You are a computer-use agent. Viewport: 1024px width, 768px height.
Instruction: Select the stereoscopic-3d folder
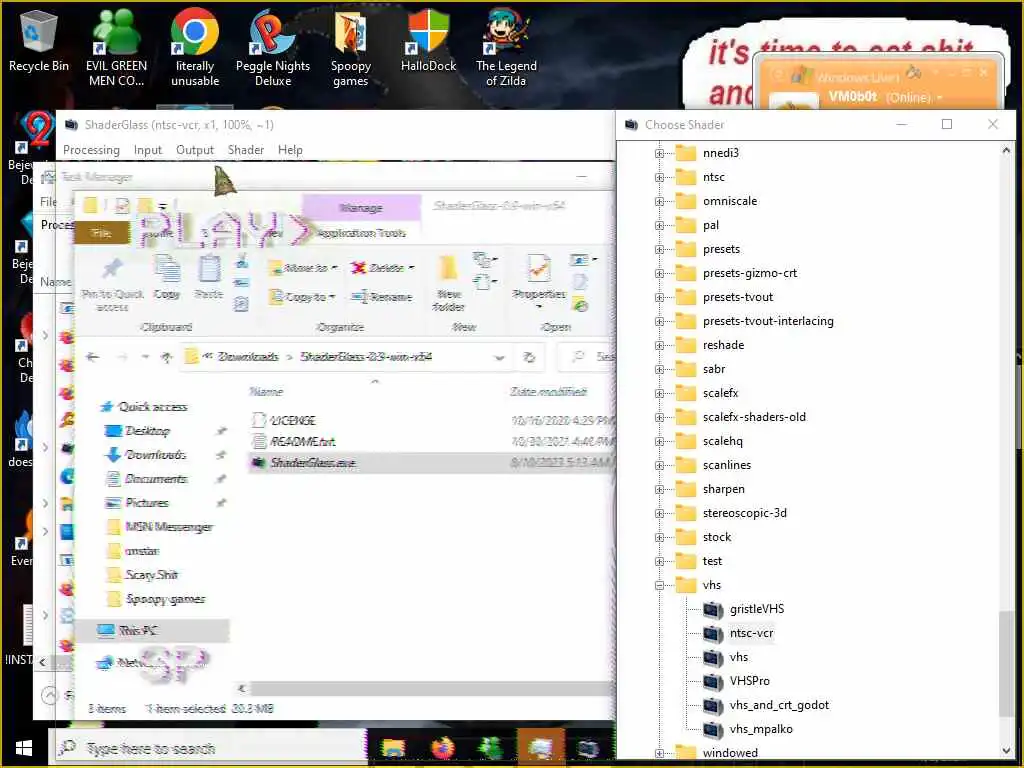click(x=744, y=513)
